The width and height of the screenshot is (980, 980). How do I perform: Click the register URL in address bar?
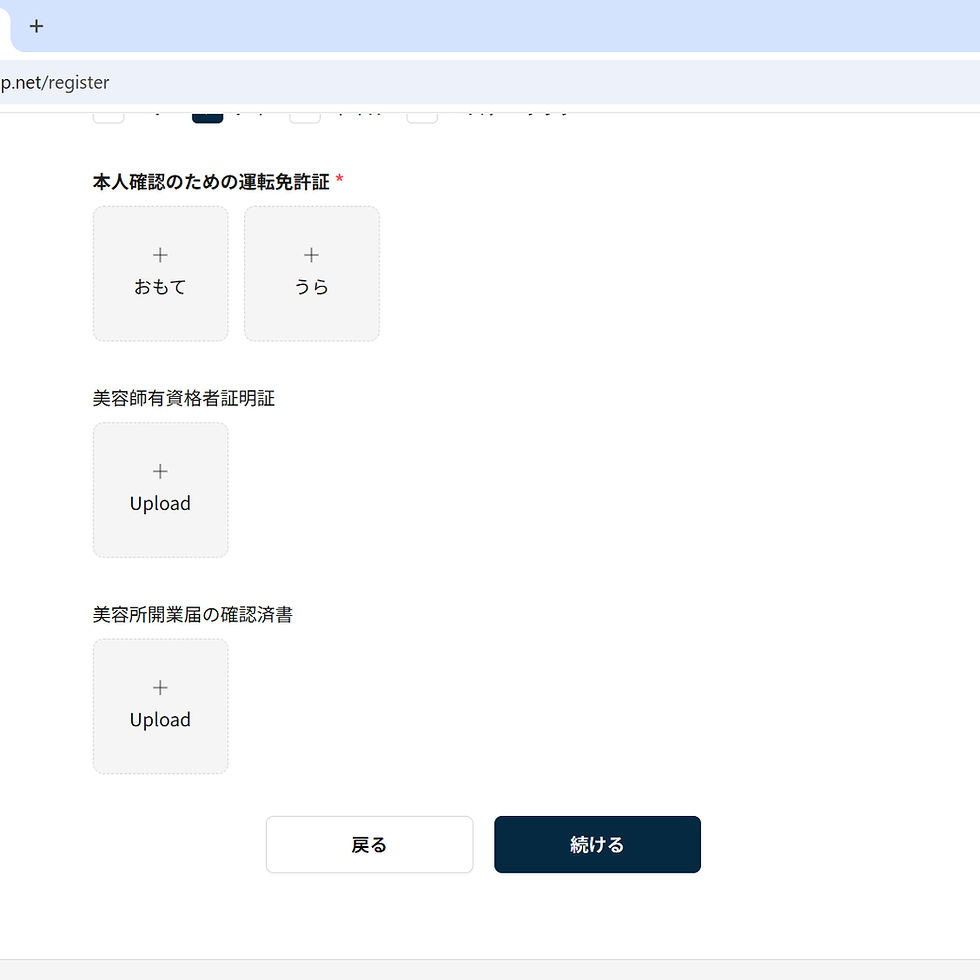coord(54,82)
